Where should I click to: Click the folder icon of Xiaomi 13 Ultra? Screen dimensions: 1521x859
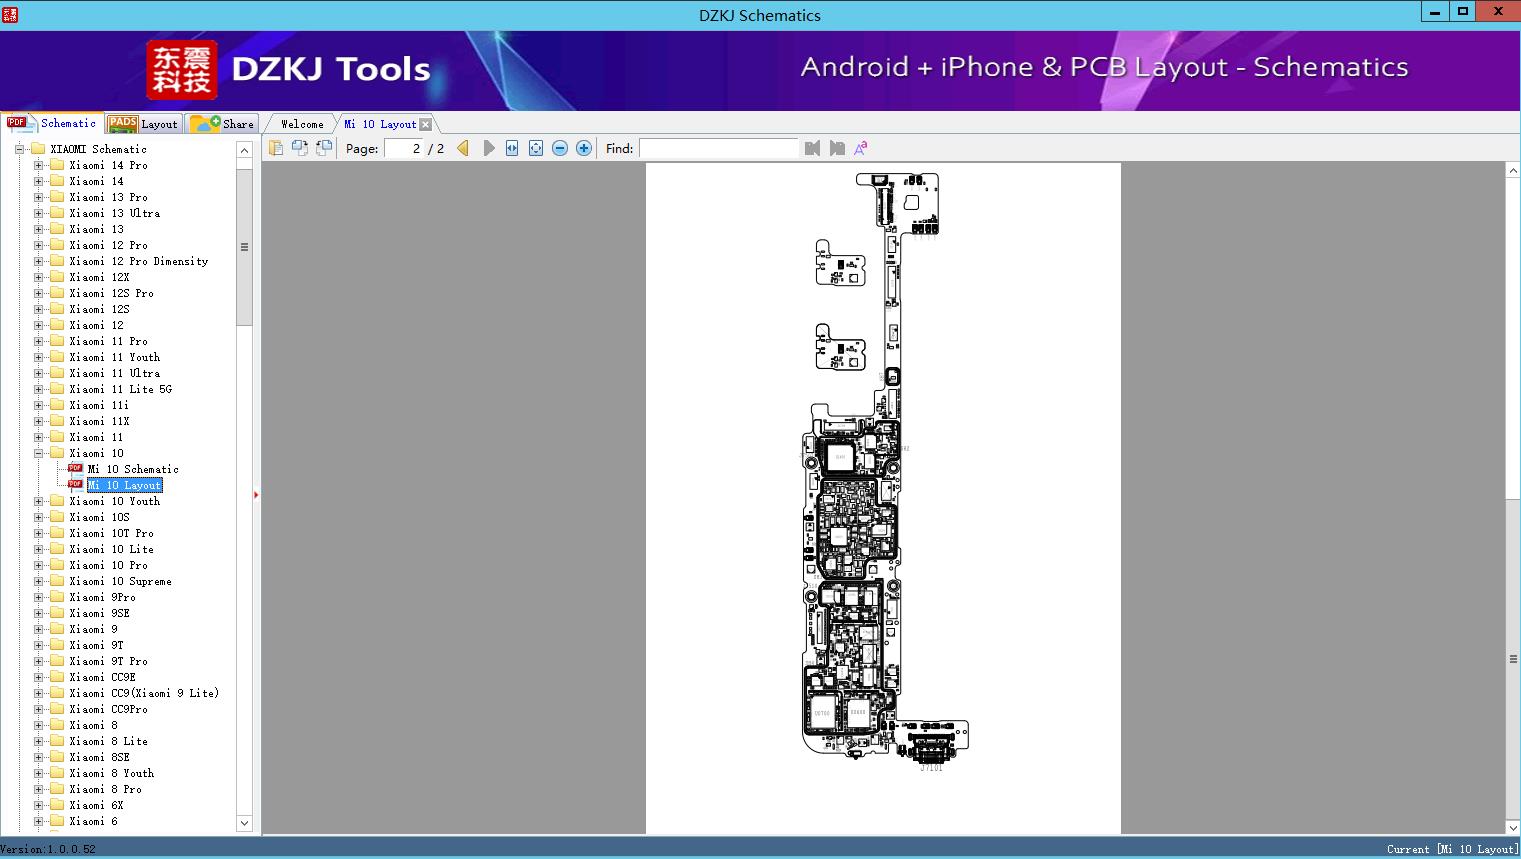coord(57,213)
